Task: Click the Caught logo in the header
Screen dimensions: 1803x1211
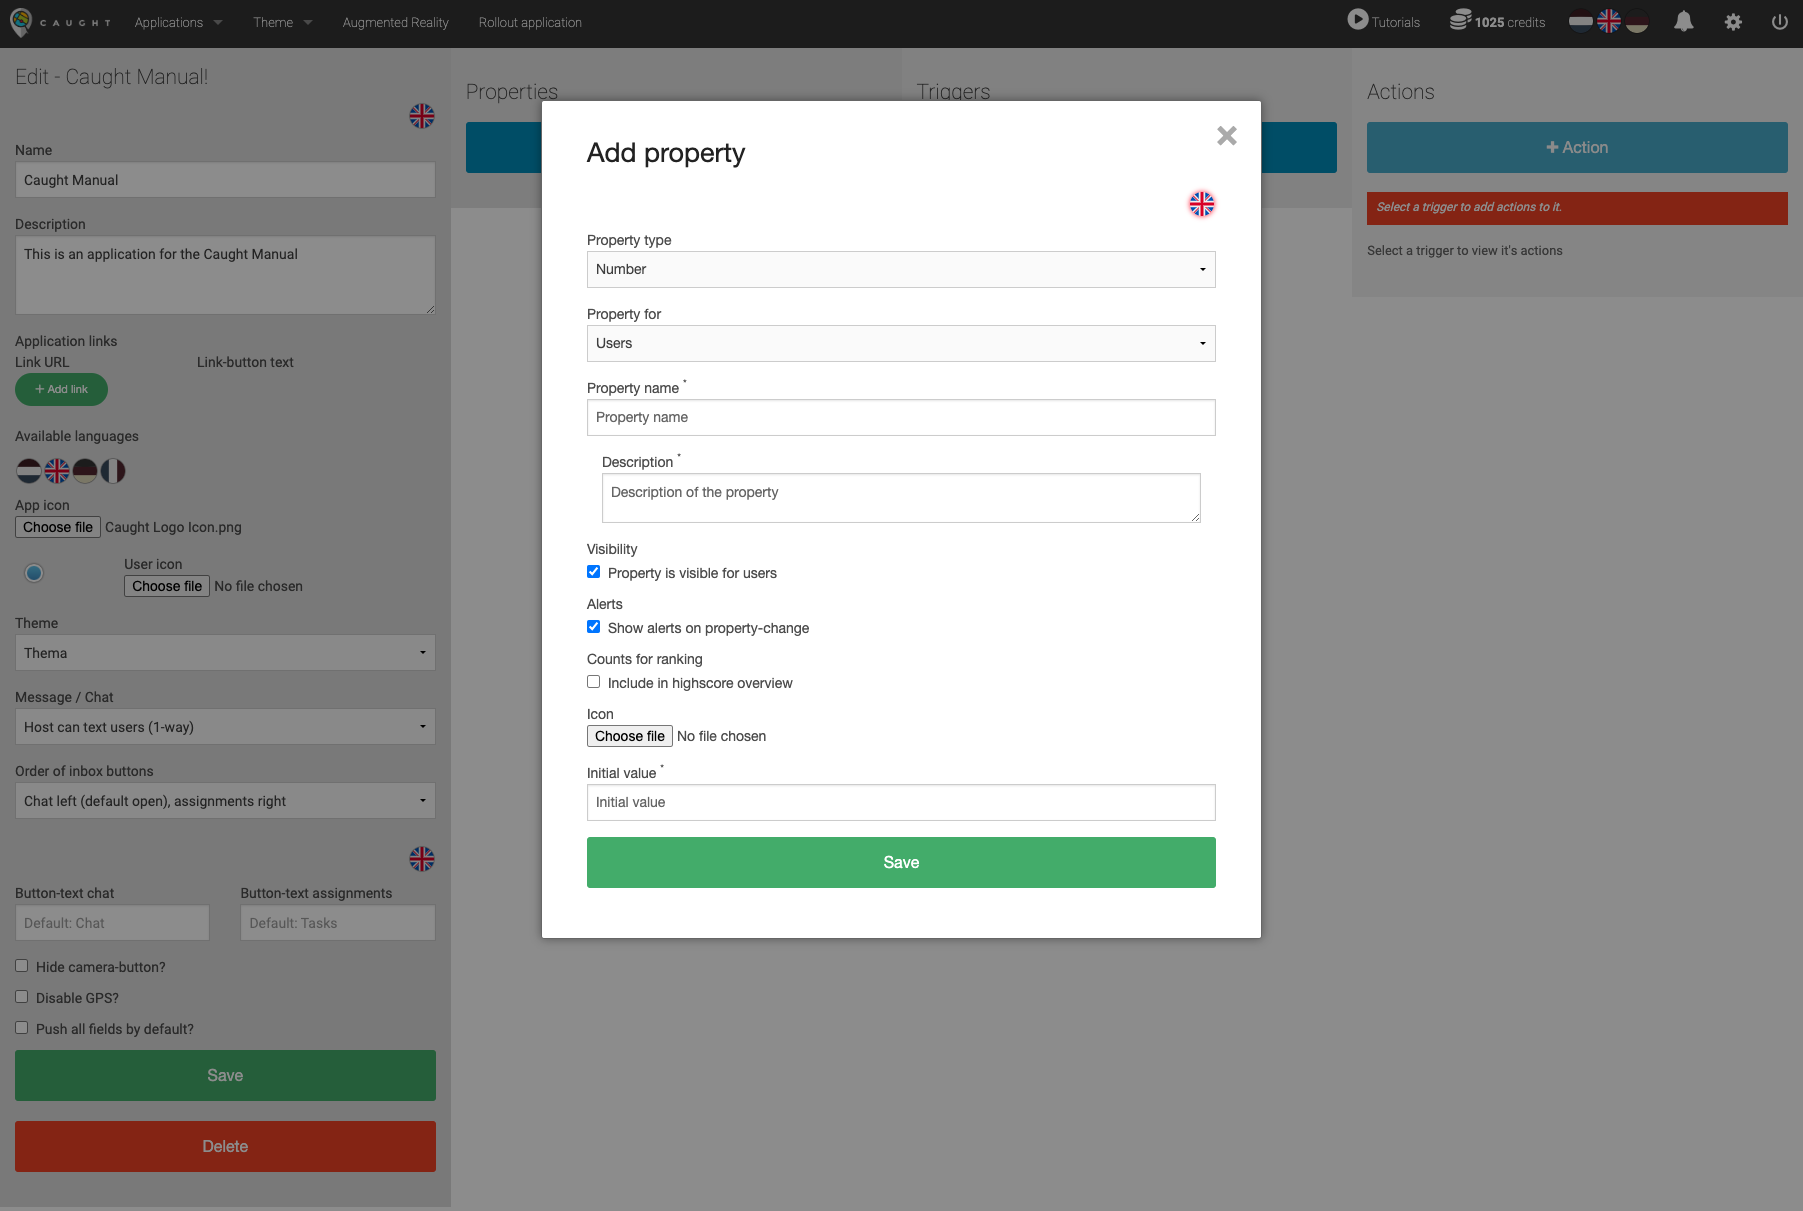Action: pos(20,22)
